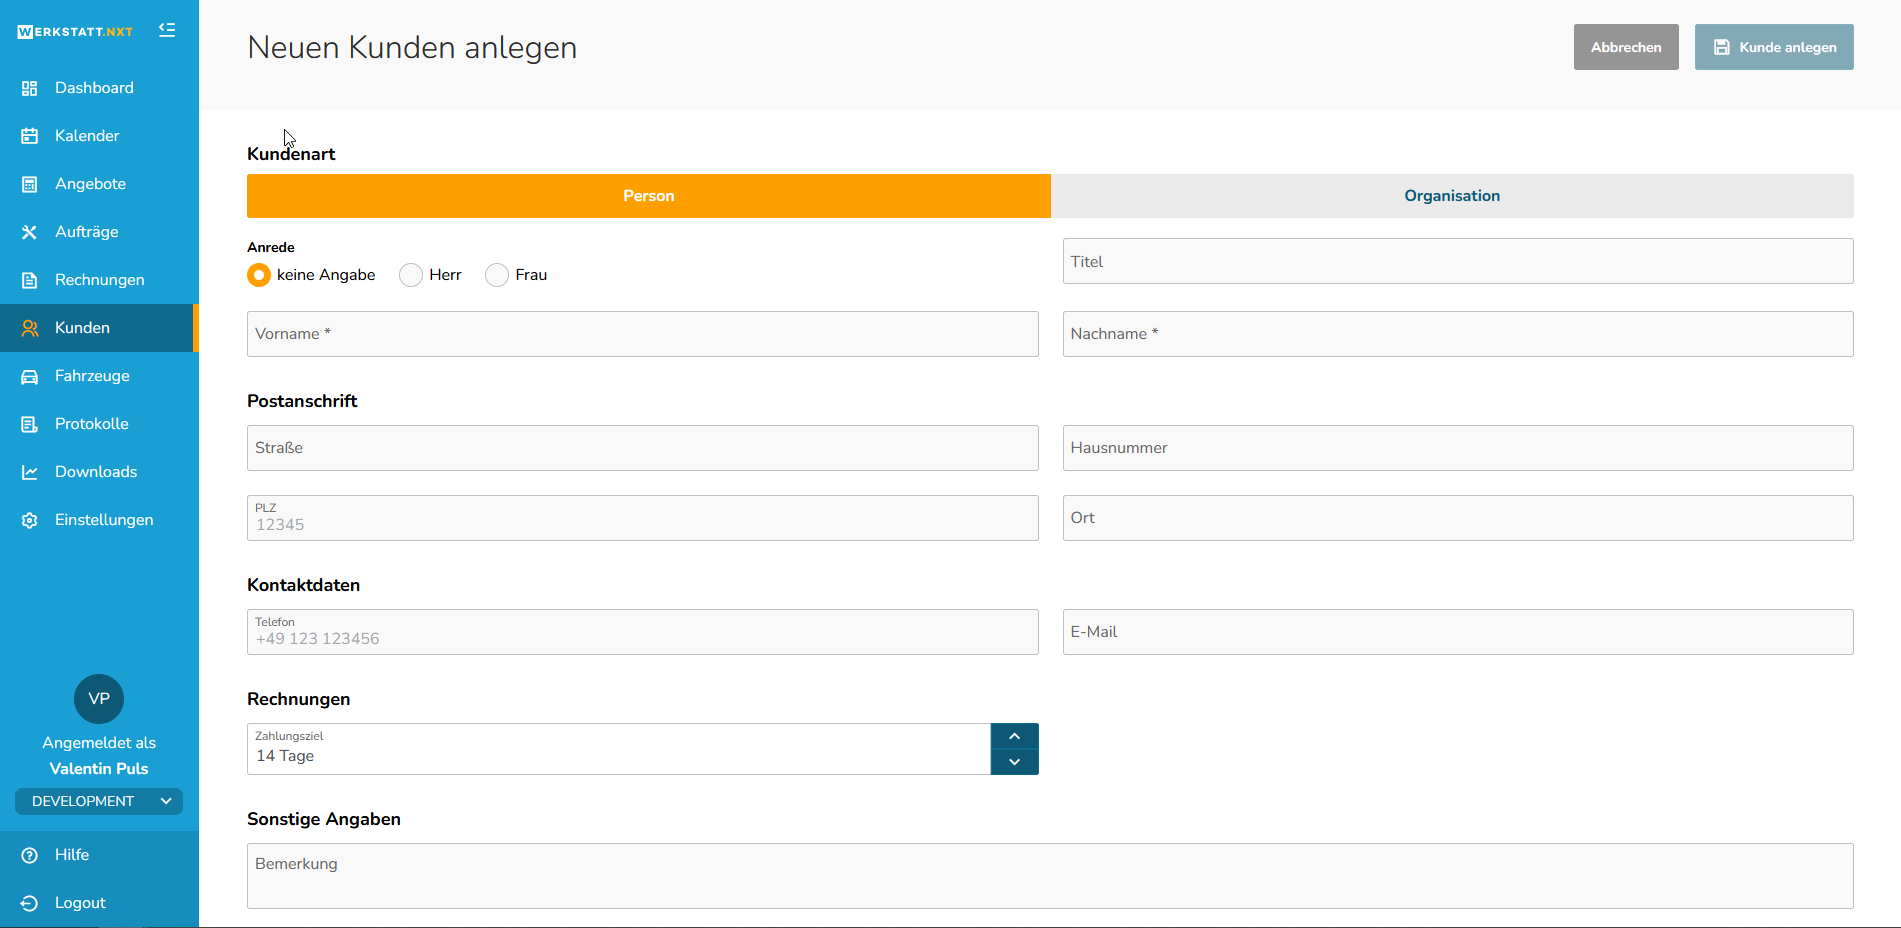The height and width of the screenshot is (928, 1901).
Task: Click the Rechnungen document icon
Action: (30, 280)
